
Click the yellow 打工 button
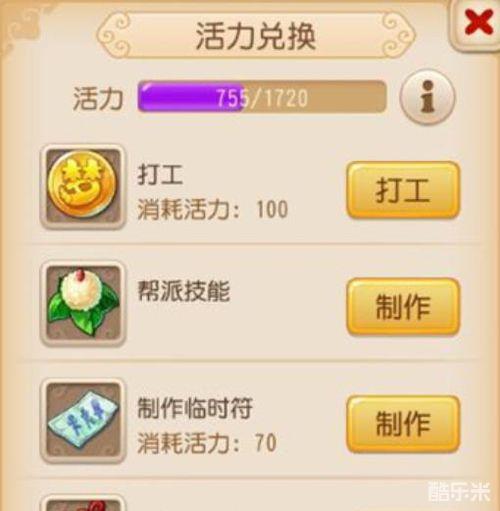(403, 190)
